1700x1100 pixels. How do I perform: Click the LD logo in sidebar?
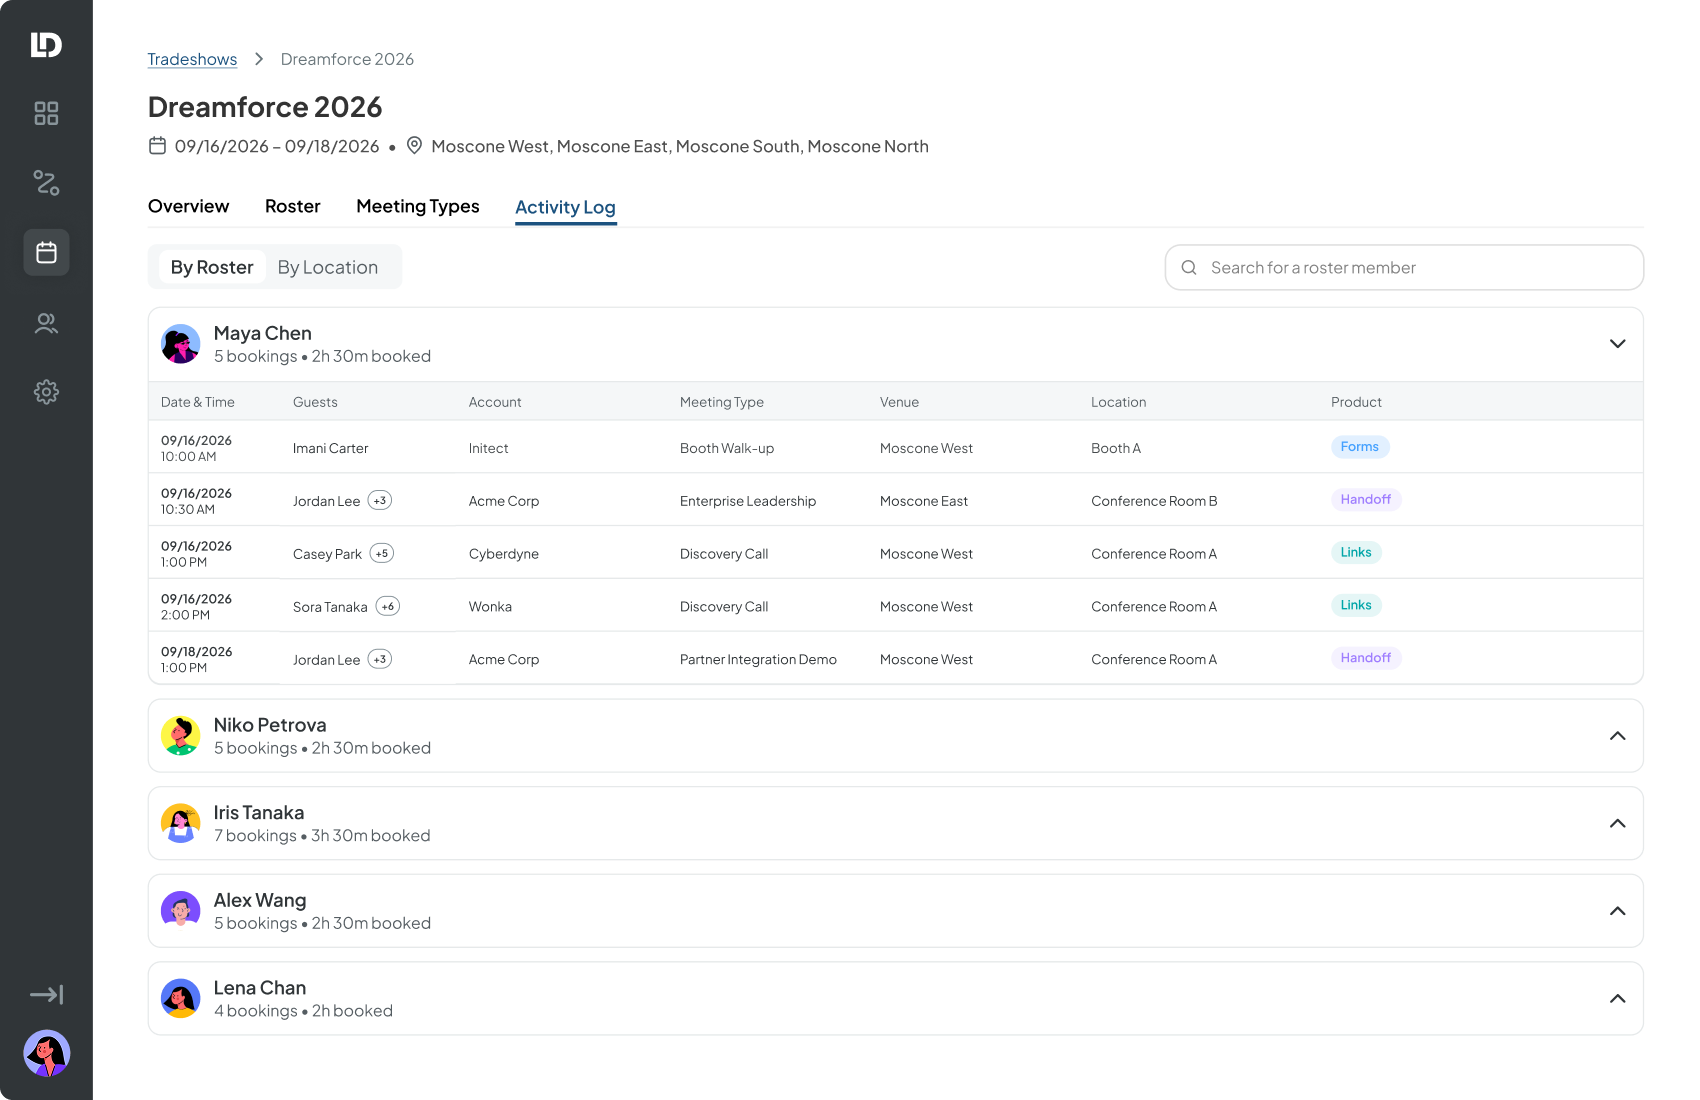pos(46,44)
